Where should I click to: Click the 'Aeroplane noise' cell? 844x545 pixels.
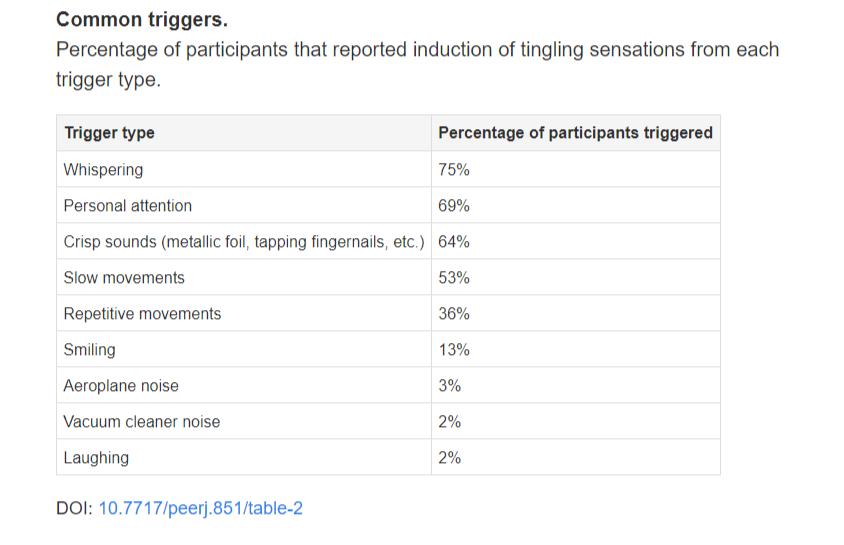pyautogui.click(x=121, y=386)
